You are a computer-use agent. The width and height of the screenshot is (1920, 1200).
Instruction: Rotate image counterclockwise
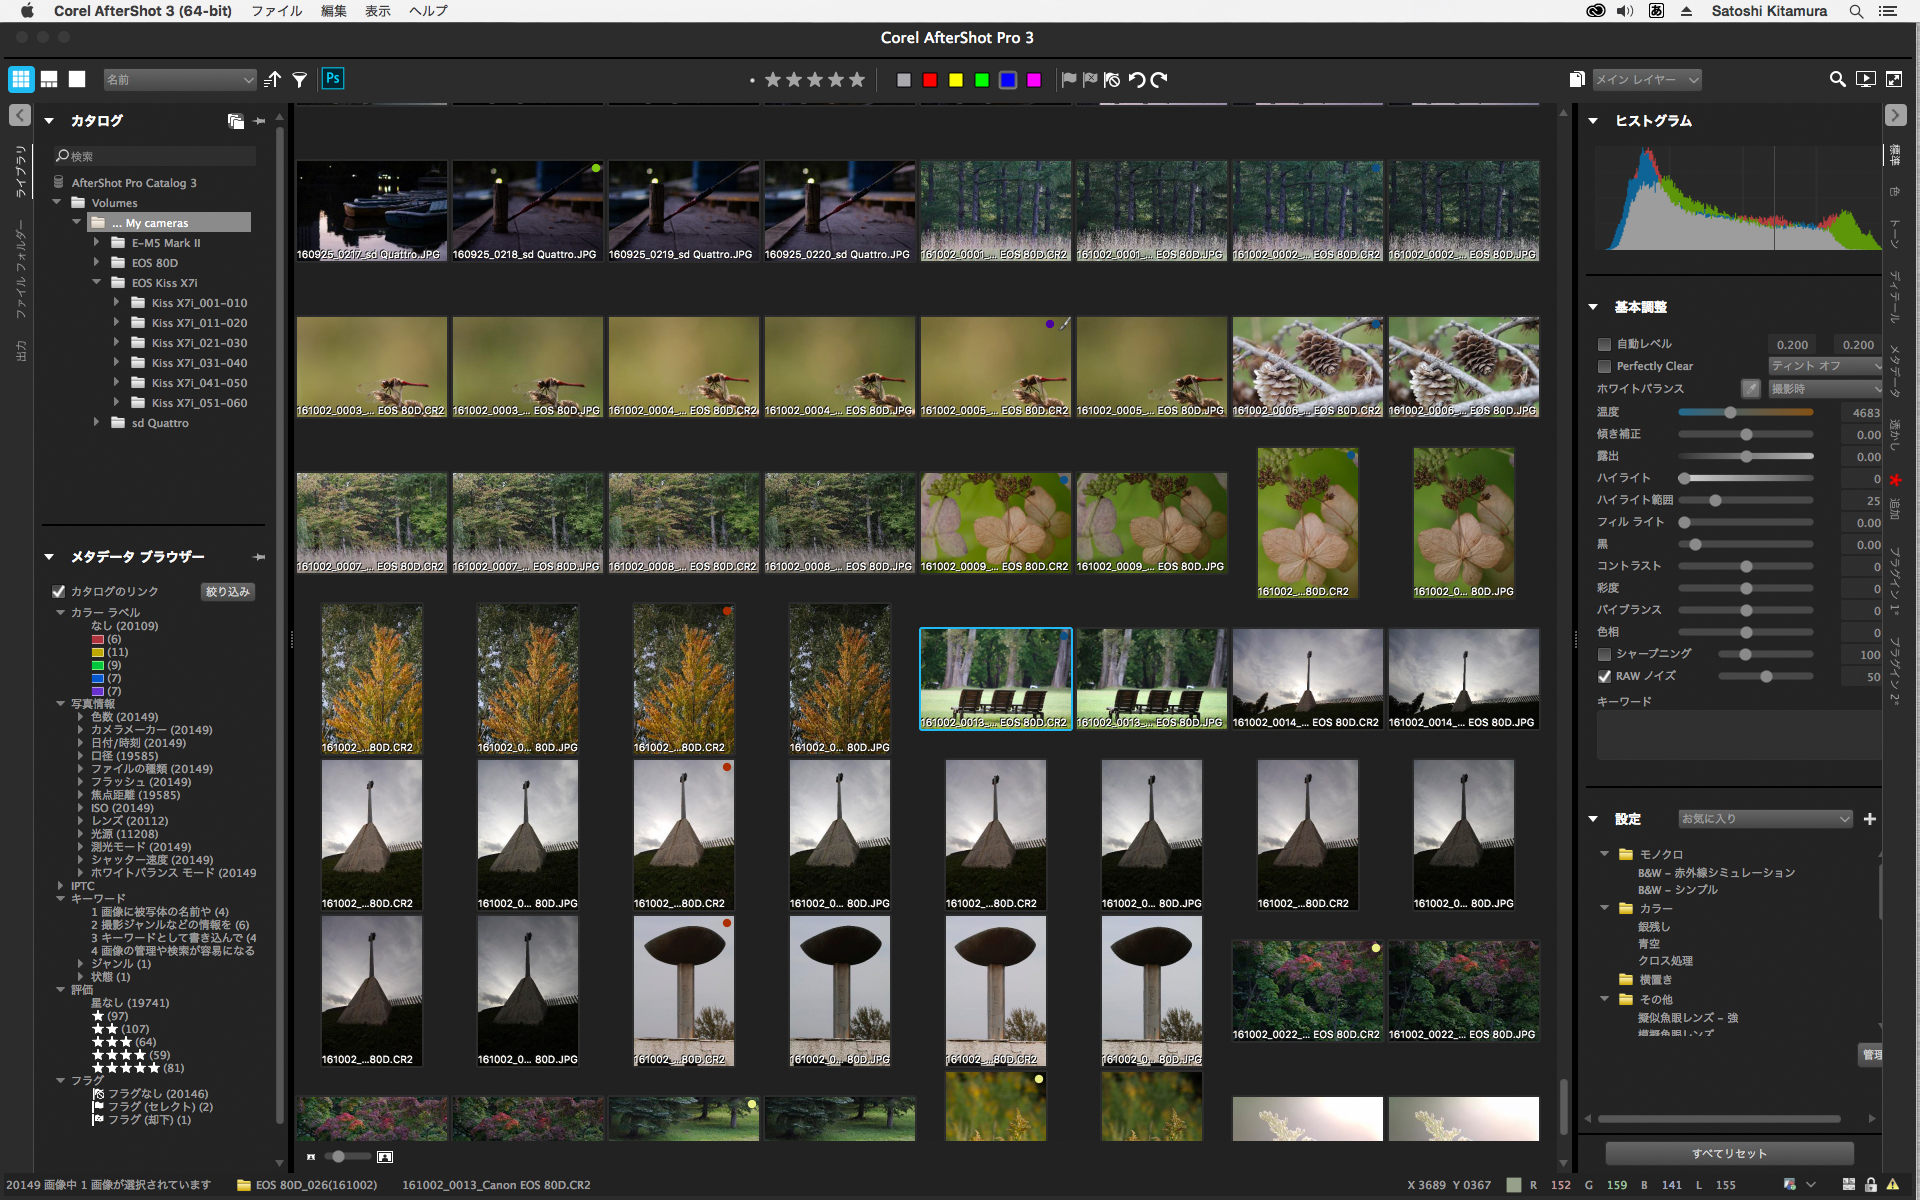pos(1137,80)
